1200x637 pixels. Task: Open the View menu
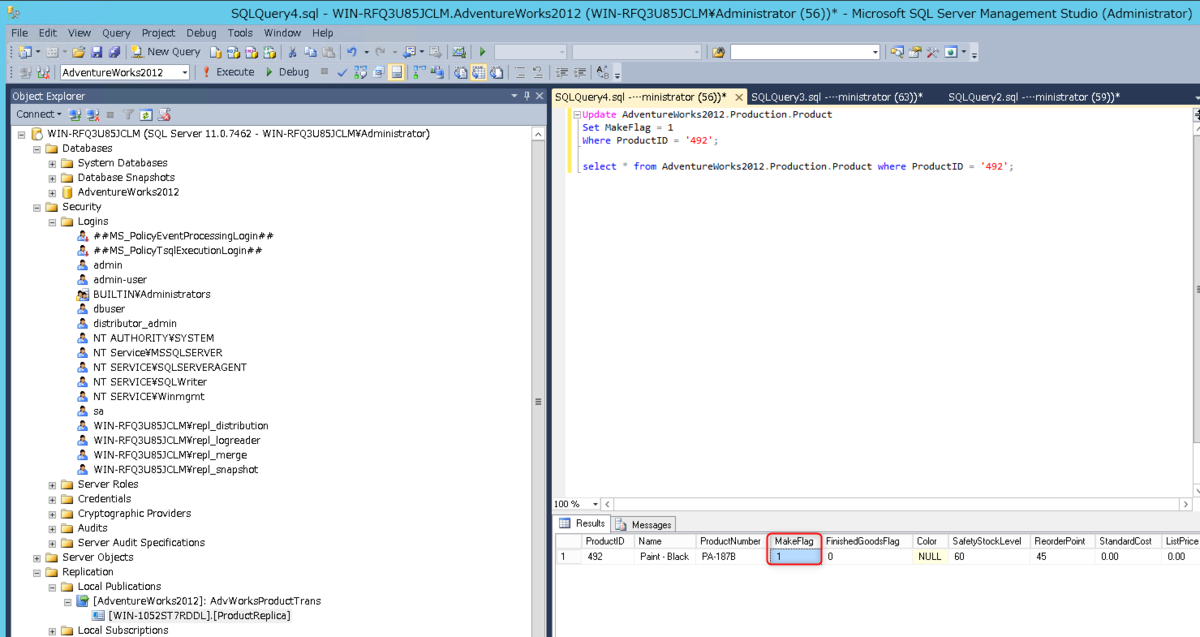(79, 33)
